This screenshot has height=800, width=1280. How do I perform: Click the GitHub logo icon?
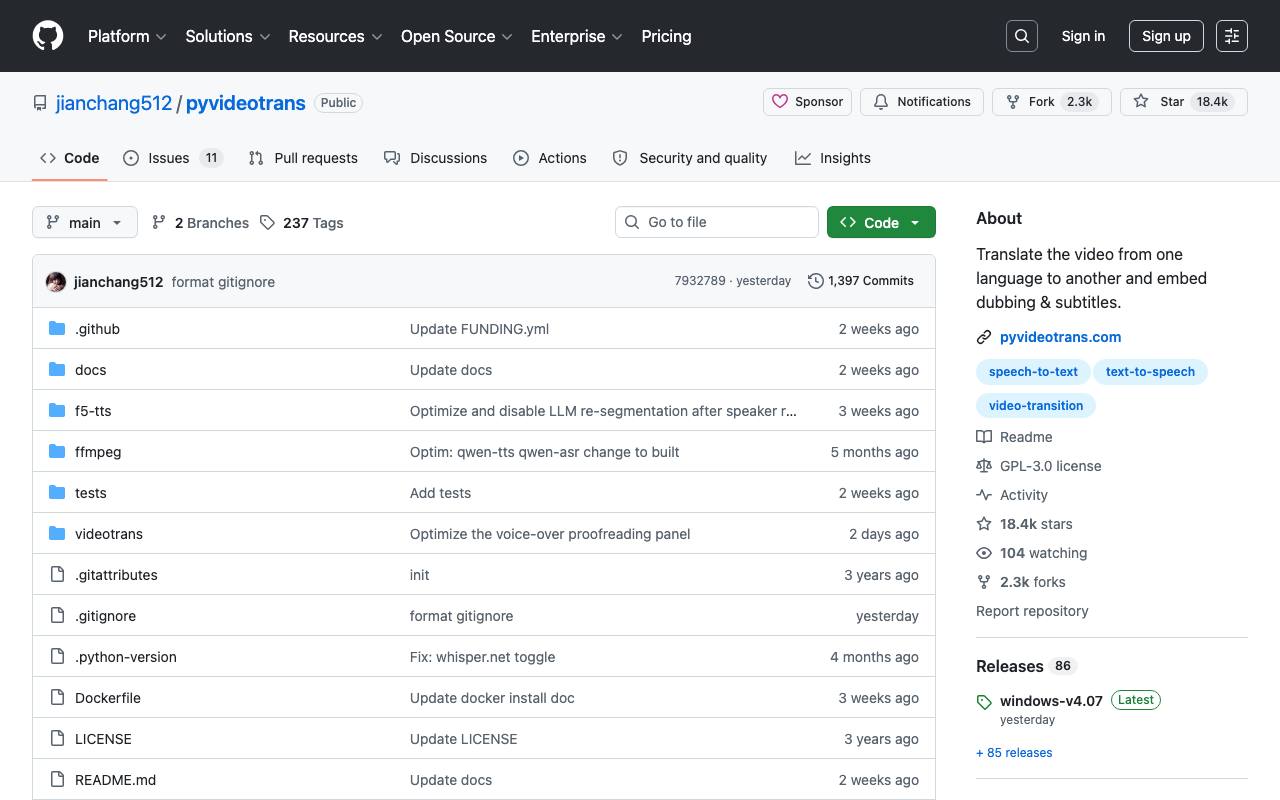[x=48, y=36]
